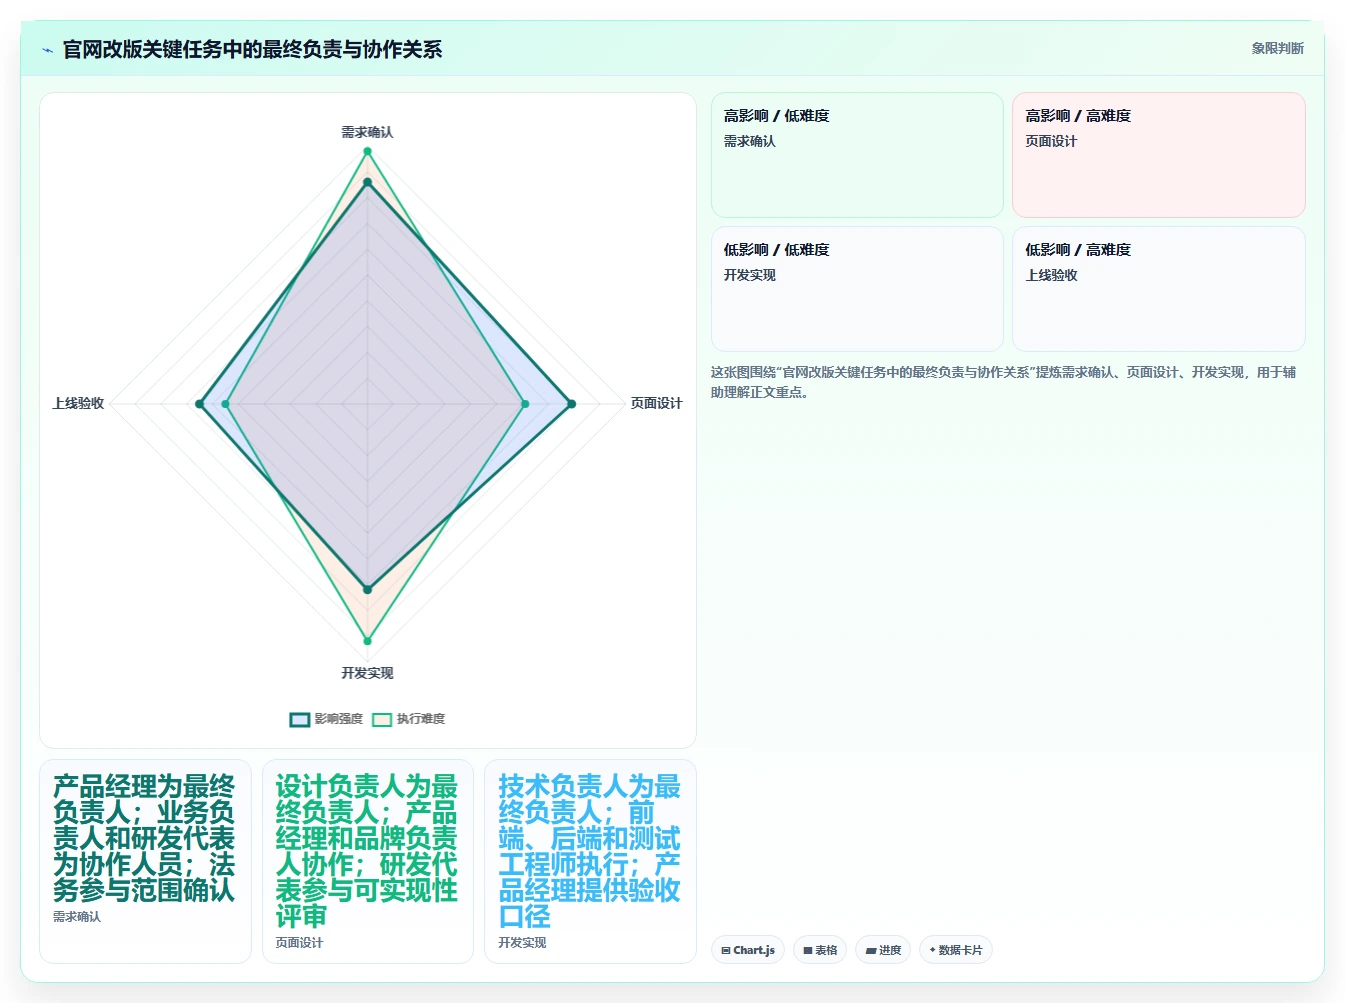Click the 开发实现 axis label on the radar chart
The height and width of the screenshot is (1003, 1345).
coord(367,673)
